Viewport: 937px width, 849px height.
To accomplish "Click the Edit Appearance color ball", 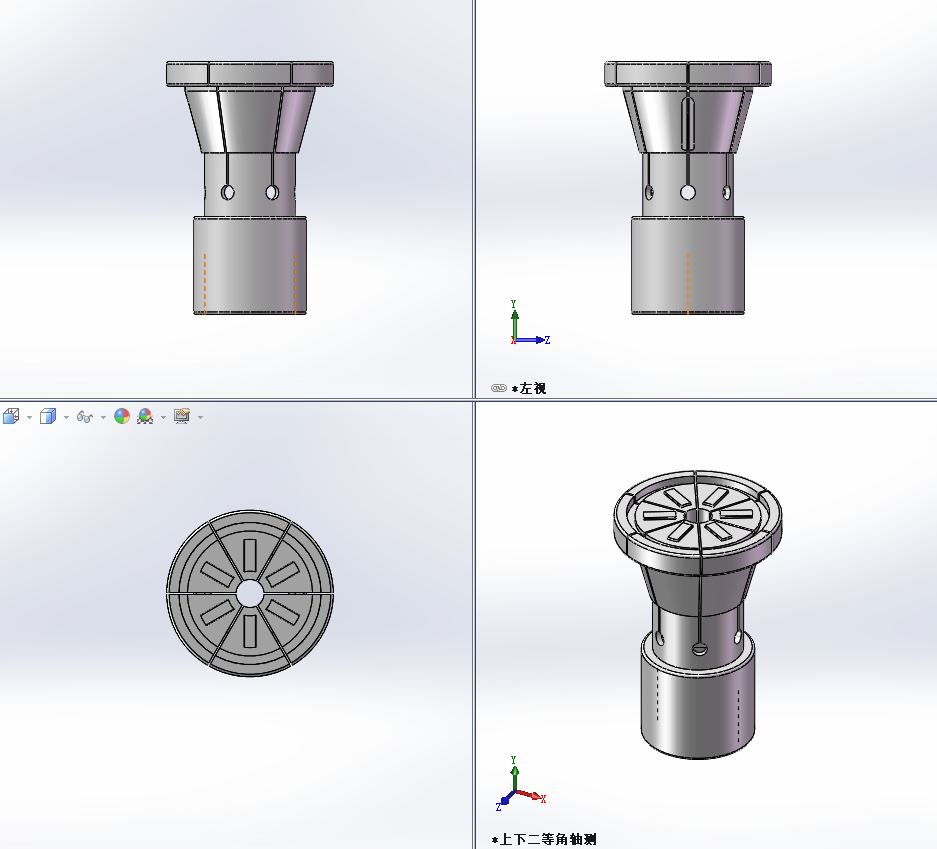I will point(122,416).
